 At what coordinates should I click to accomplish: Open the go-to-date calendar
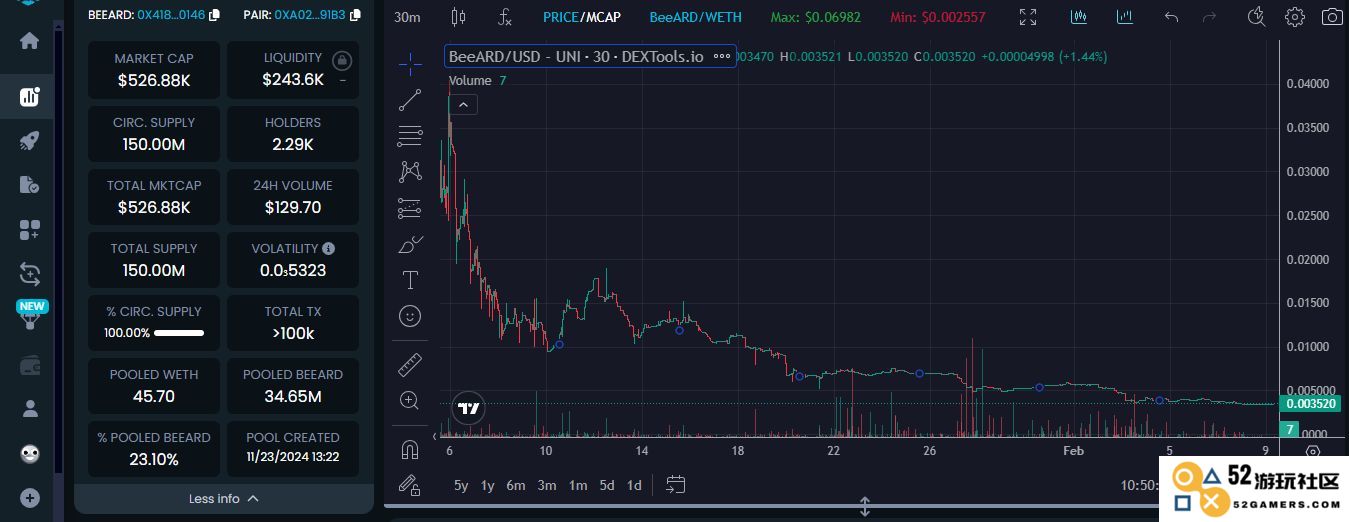point(676,485)
